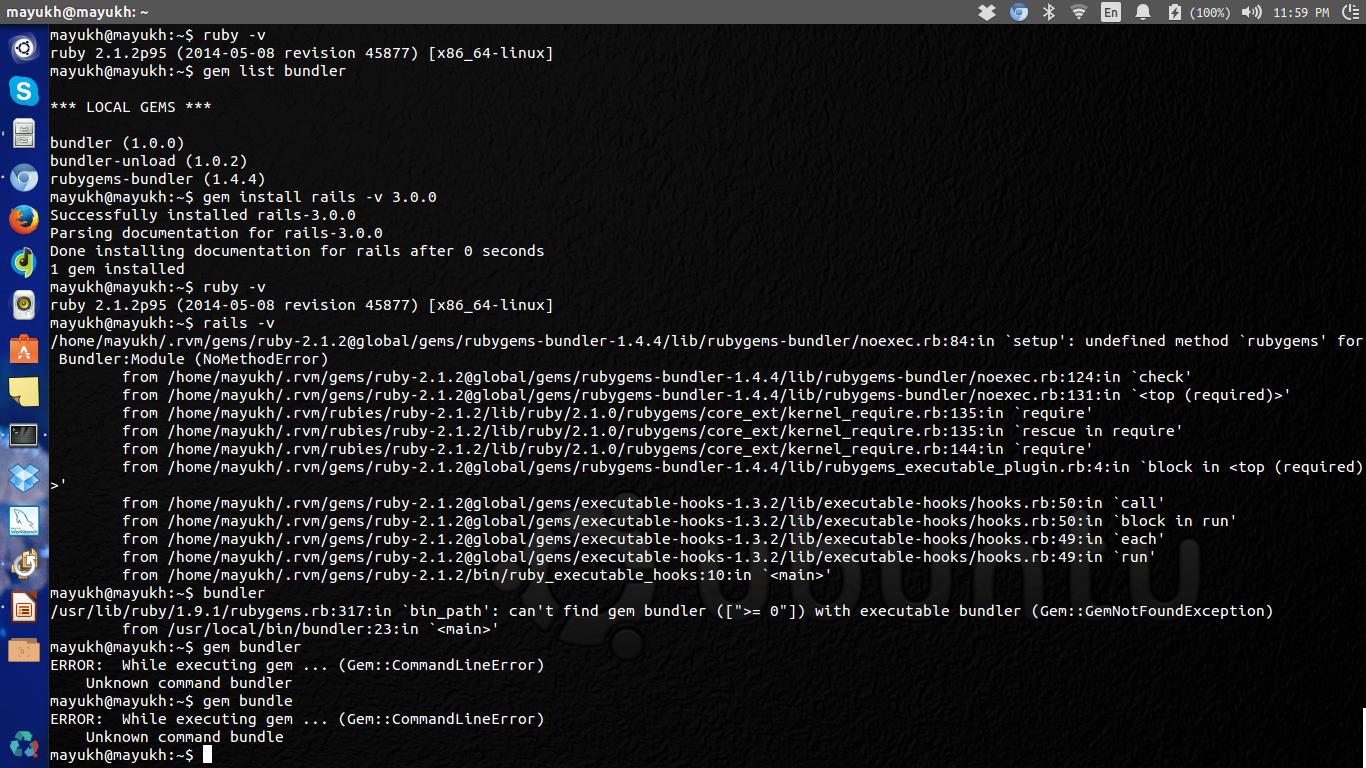Click 'Bundler:Module (NoMethodError)' text
This screenshot has width=1366, height=768.
(194, 359)
